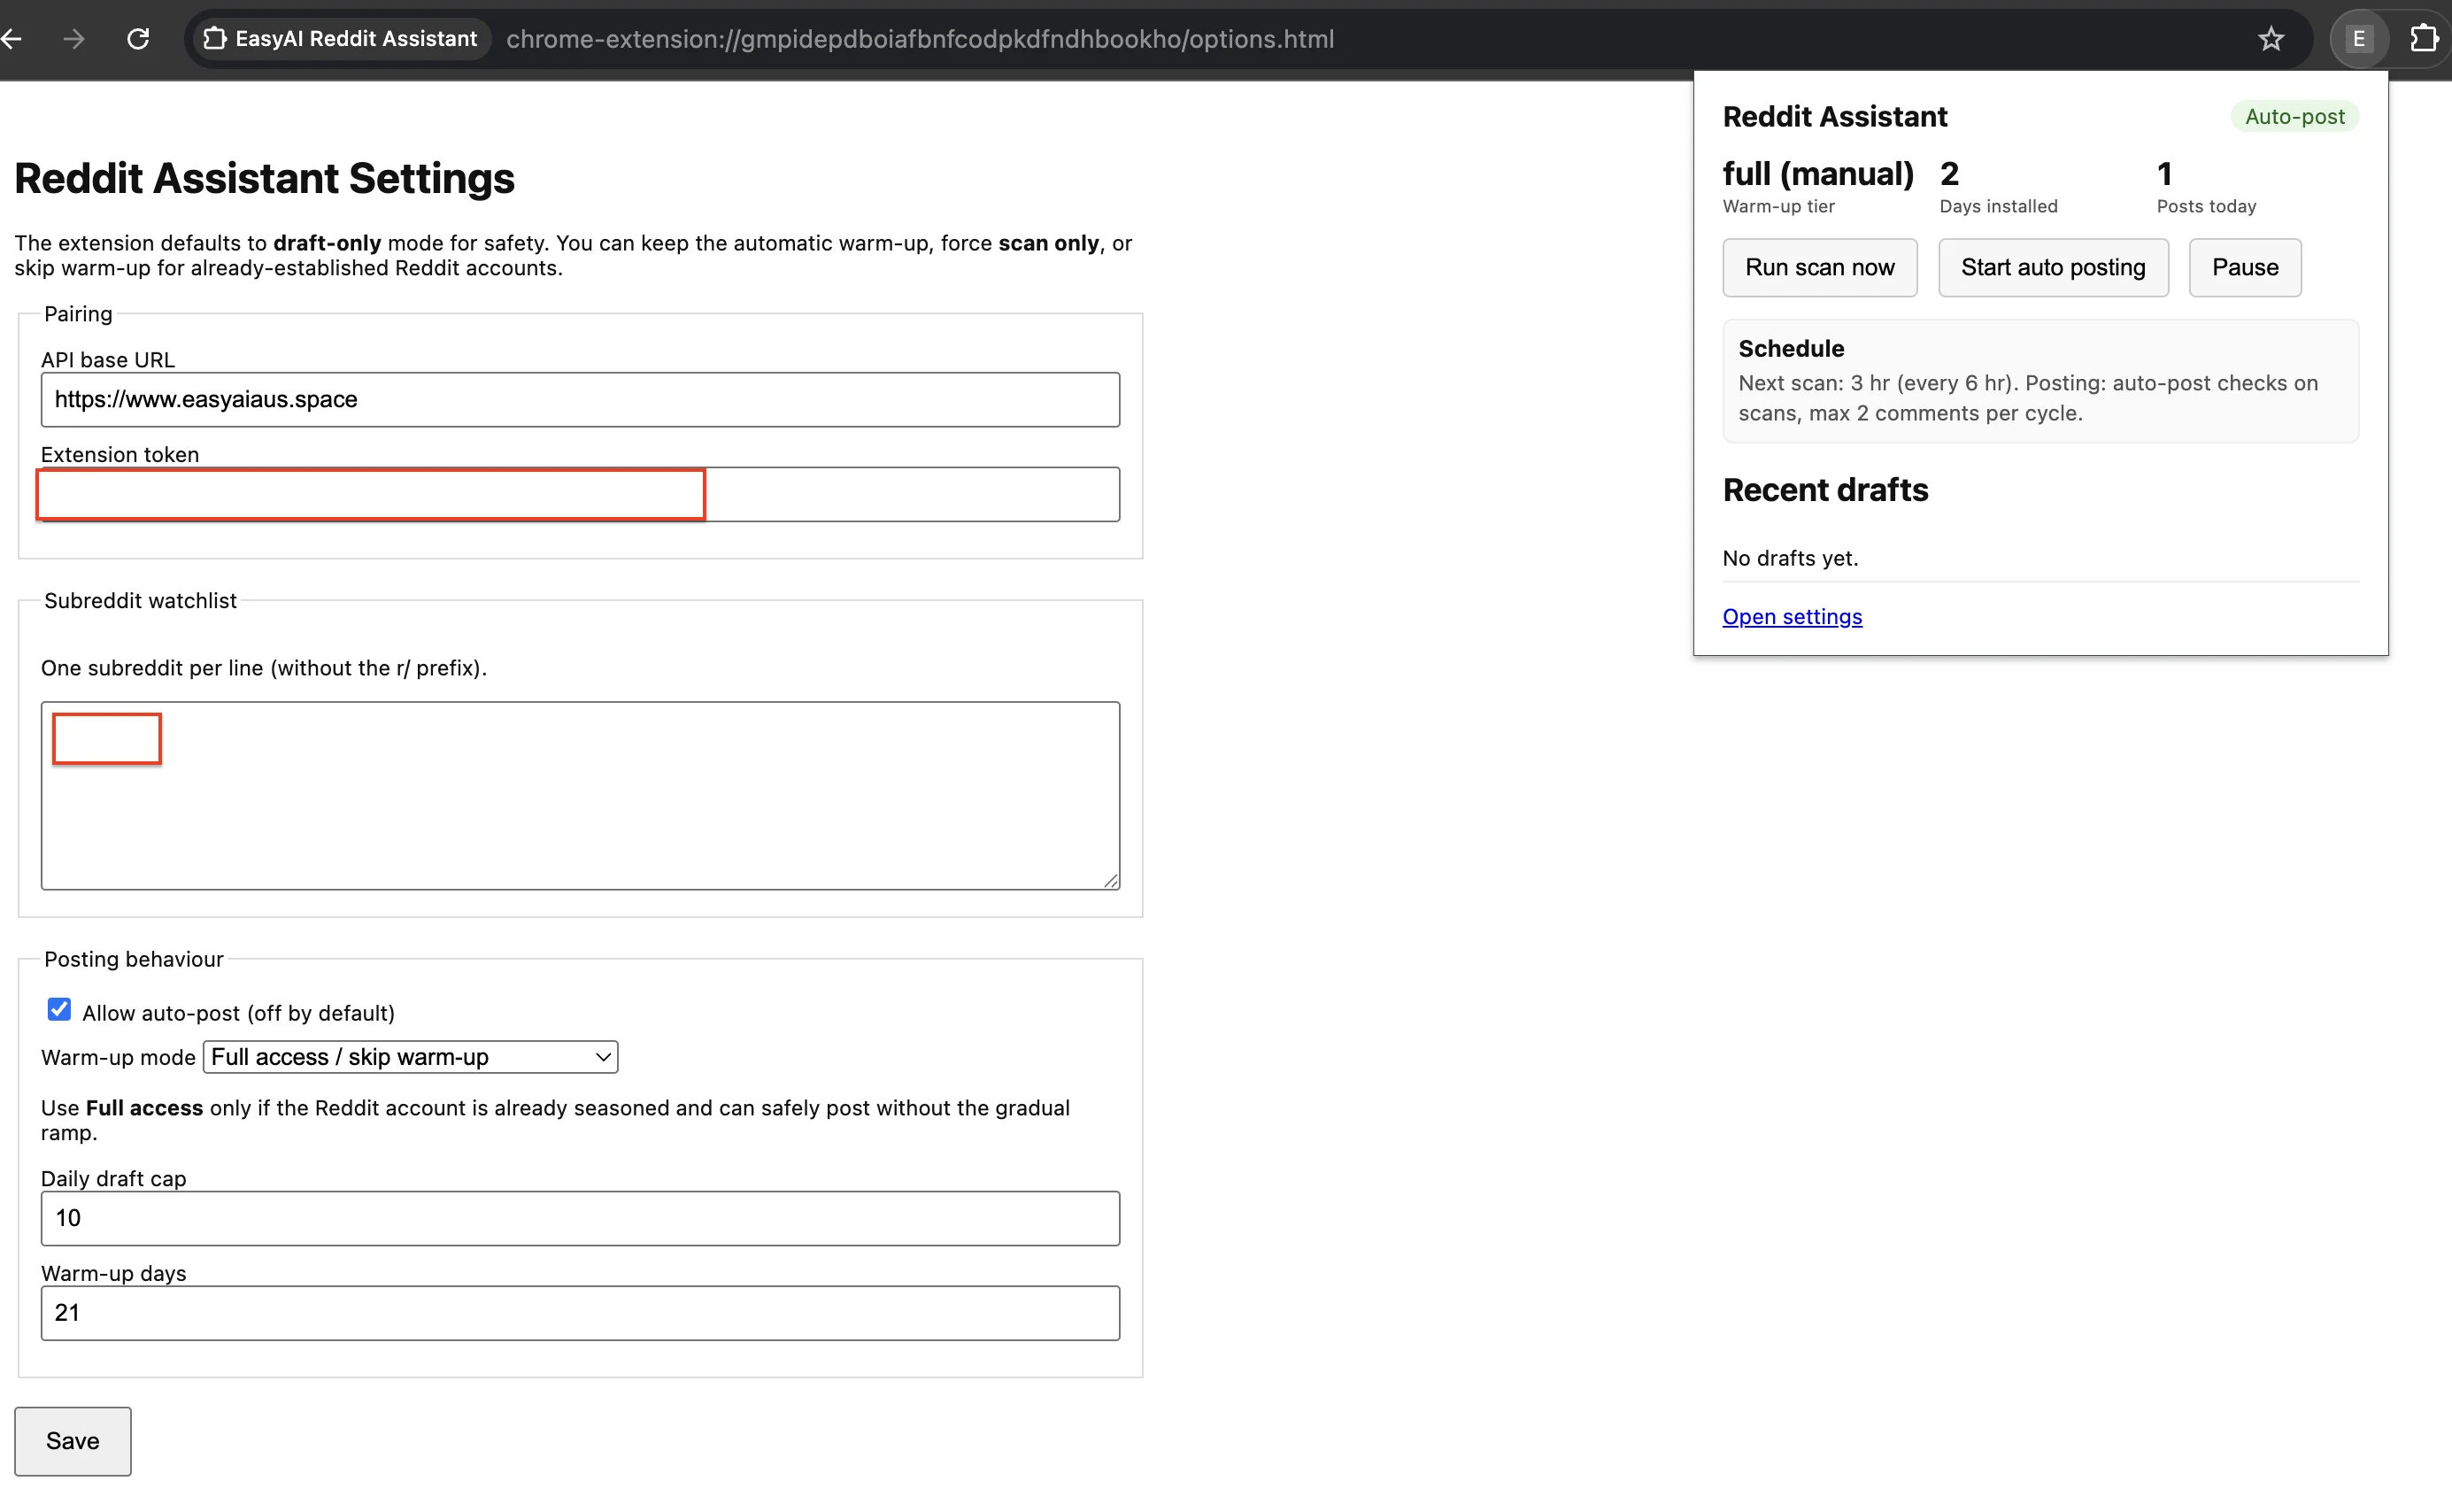Open the Warm-up mode dropdown

(410, 1057)
